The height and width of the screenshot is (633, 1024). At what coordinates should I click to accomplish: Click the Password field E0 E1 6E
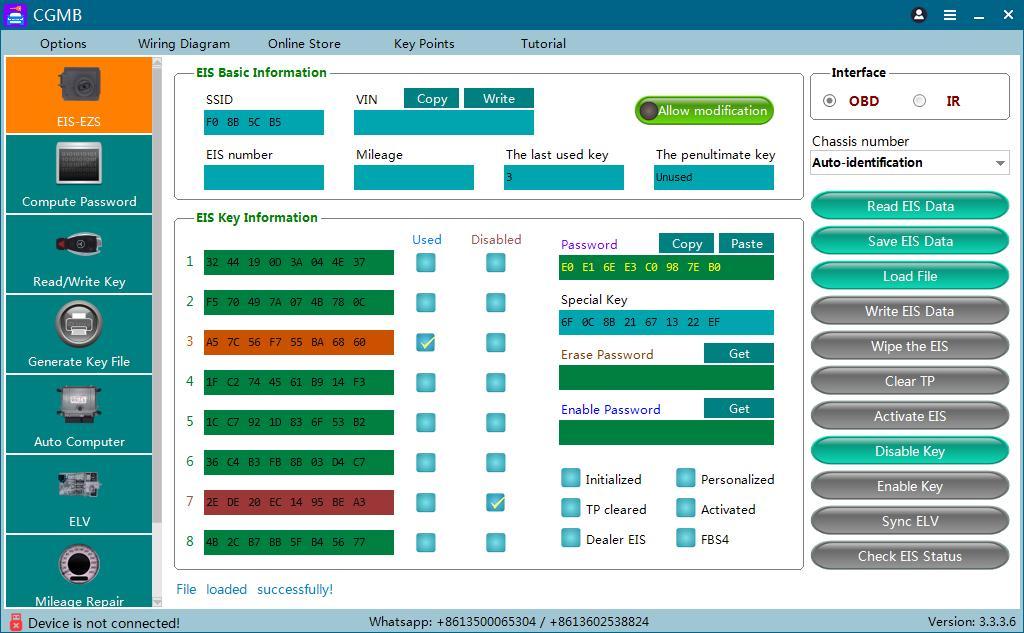tap(666, 267)
